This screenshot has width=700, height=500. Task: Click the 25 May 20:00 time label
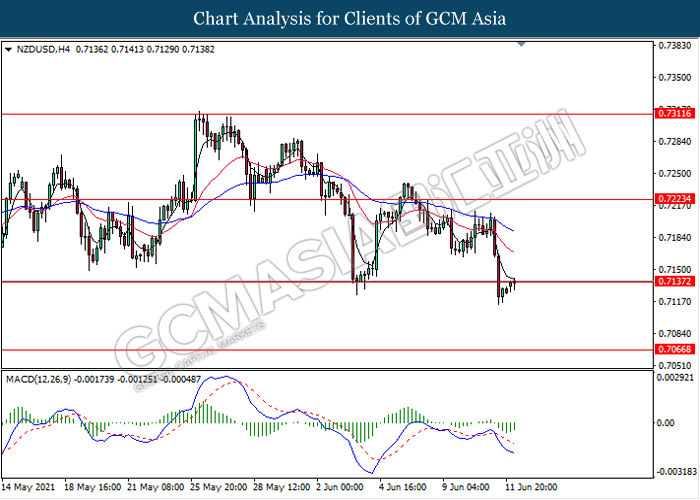[x=219, y=487]
